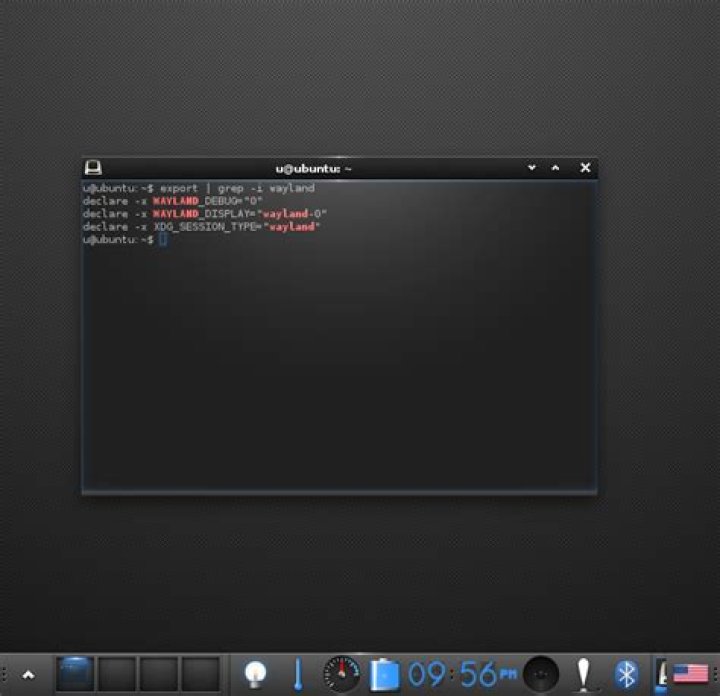This screenshot has width=720, height=696.
Task: Click the thermometer temperature gadget
Action: pyautogui.click(x=298, y=674)
